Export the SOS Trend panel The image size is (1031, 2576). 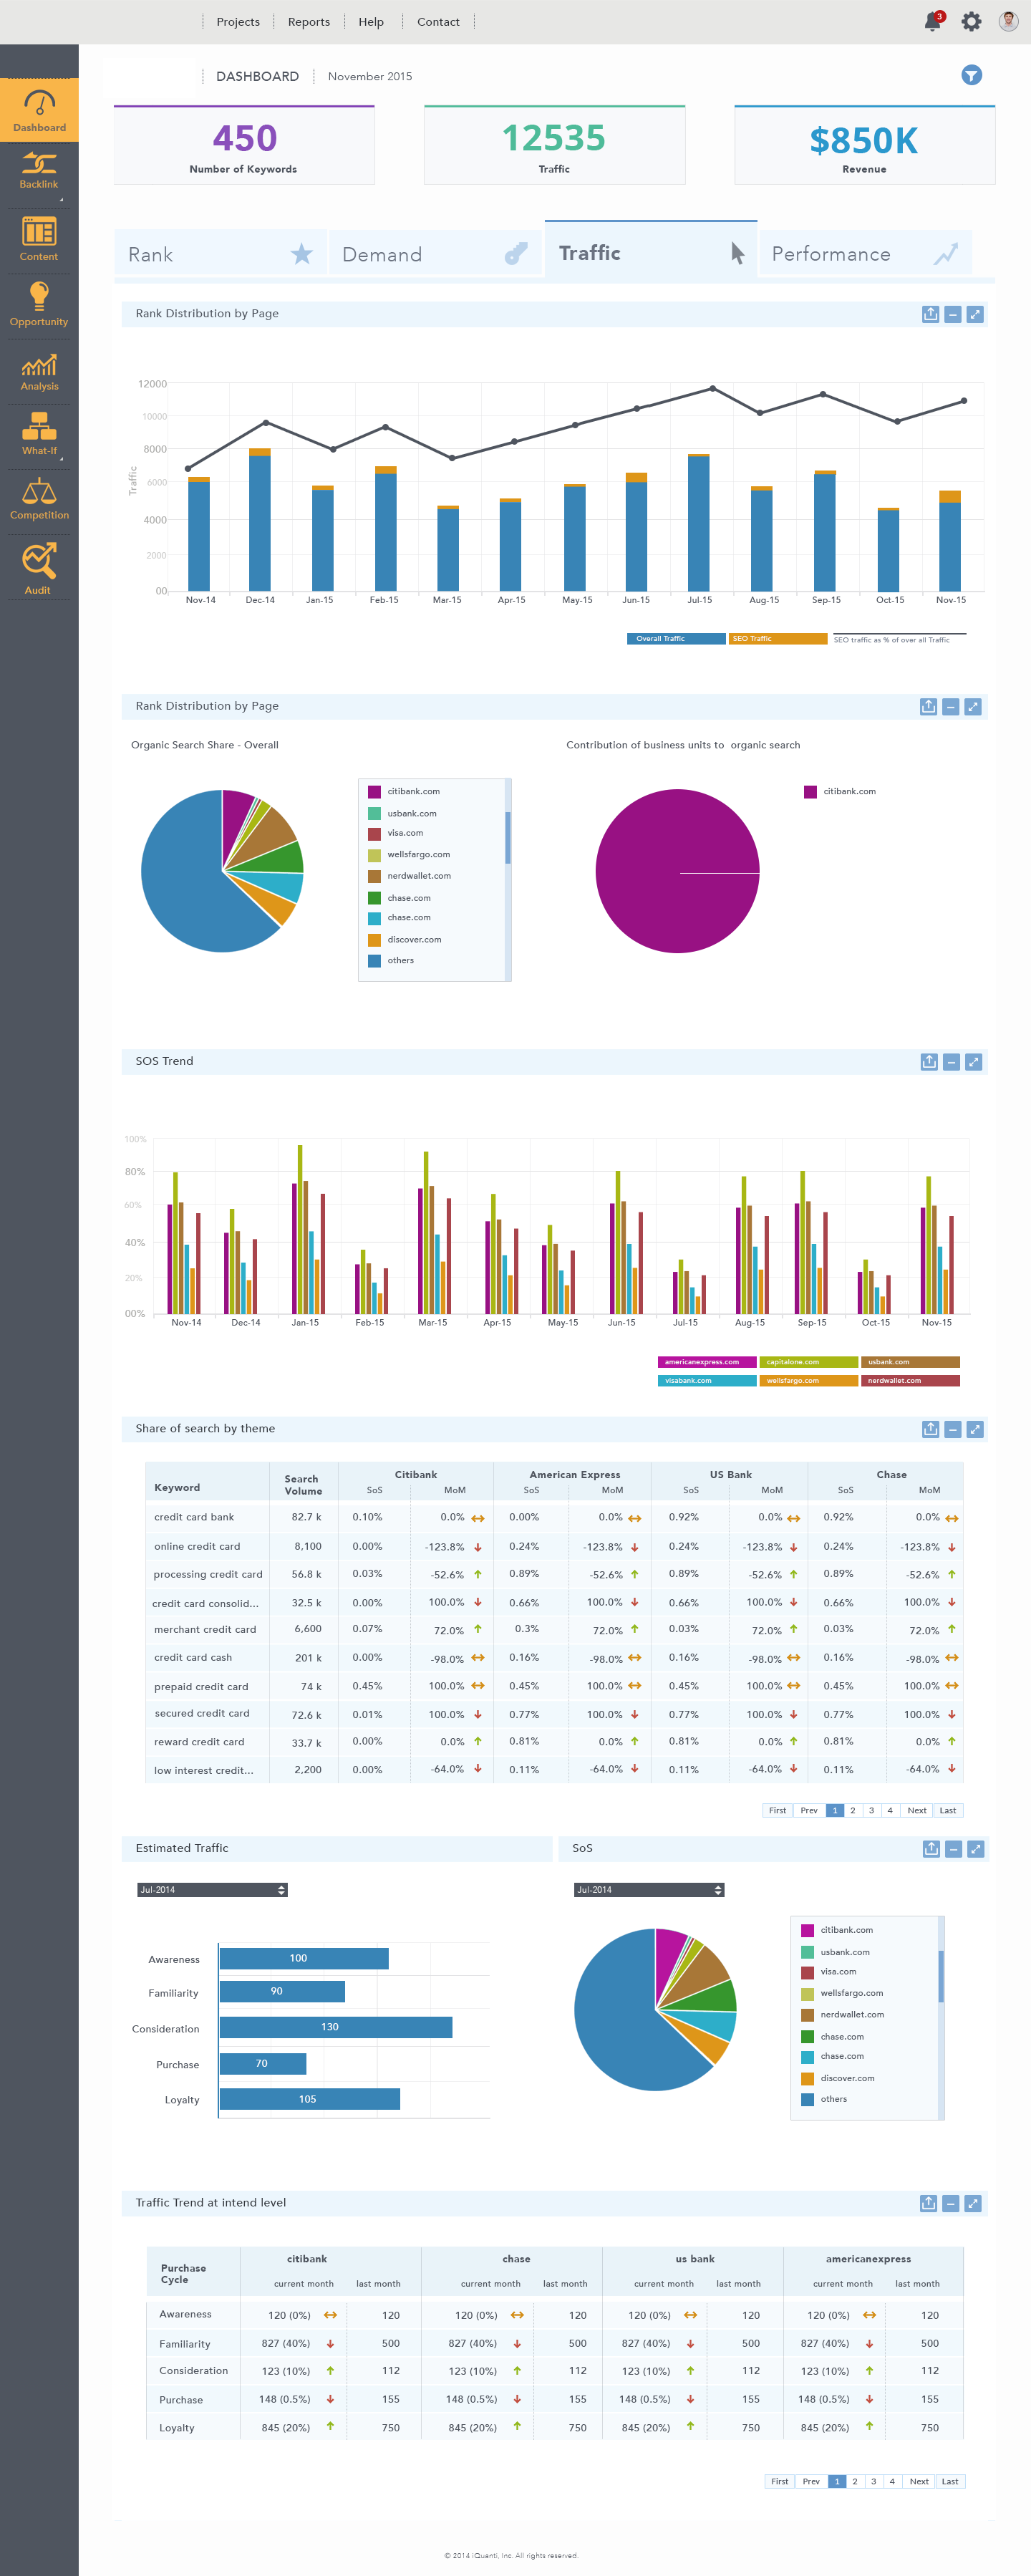(929, 1062)
